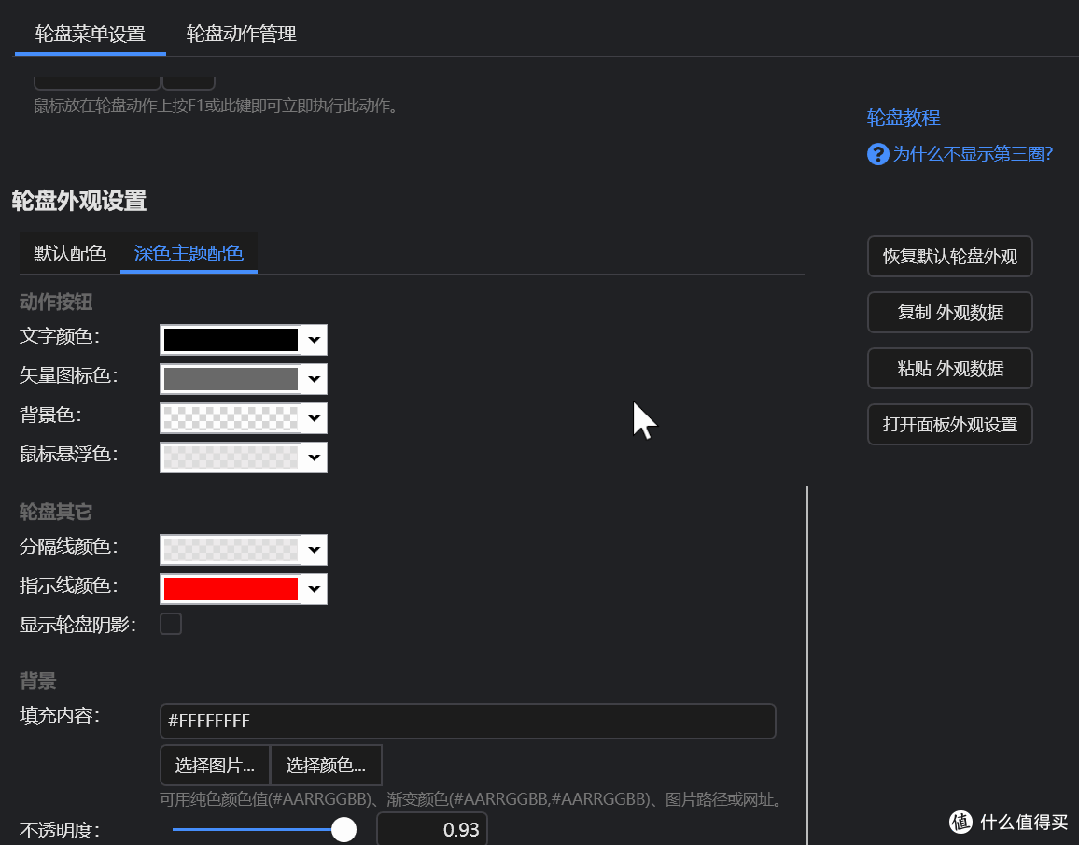Click the 复制 外观数据 button
The width and height of the screenshot is (1079, 845).
[x=950, y=312]
